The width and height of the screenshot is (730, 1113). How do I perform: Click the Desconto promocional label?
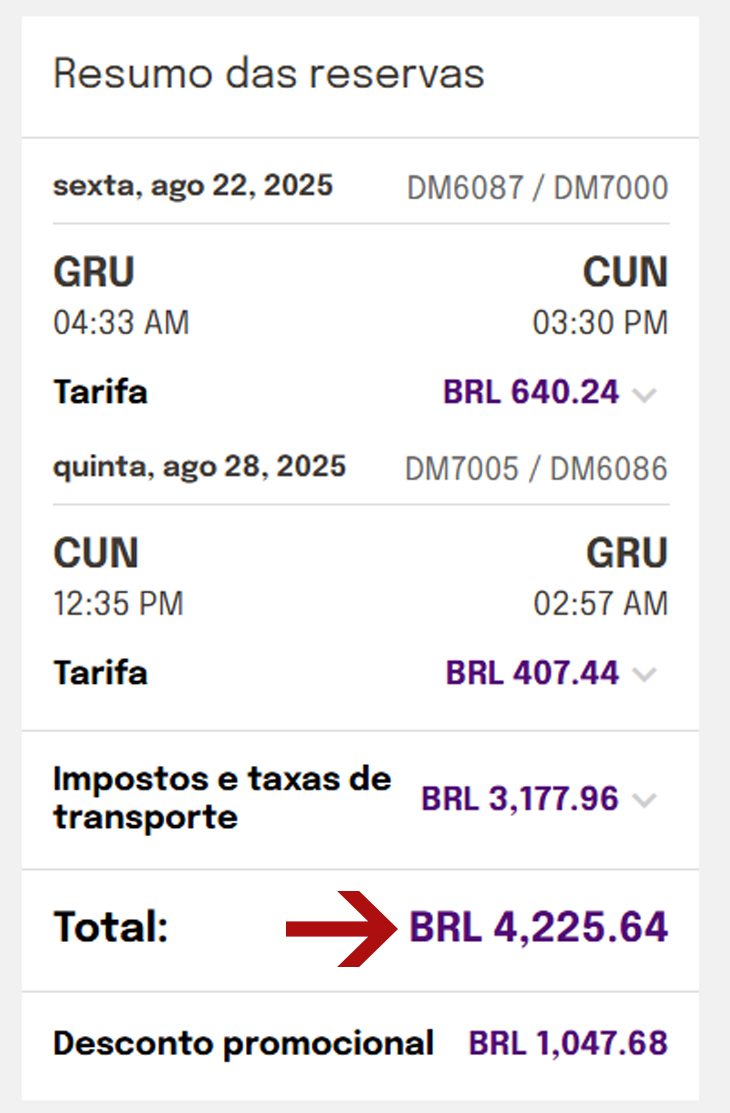coord(244,1043)
